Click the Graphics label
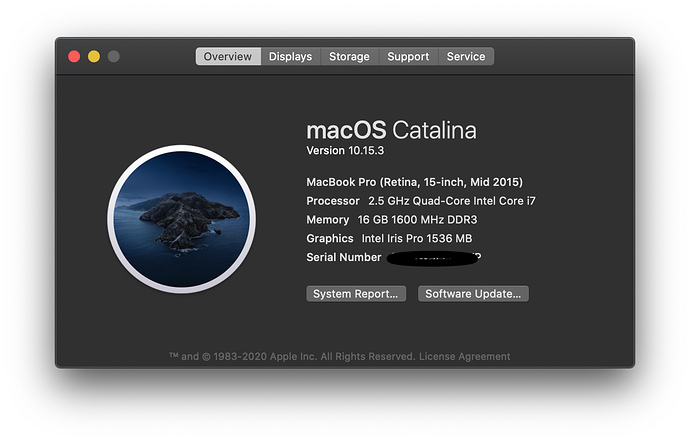The image size is (690, 440). (330, 238)
